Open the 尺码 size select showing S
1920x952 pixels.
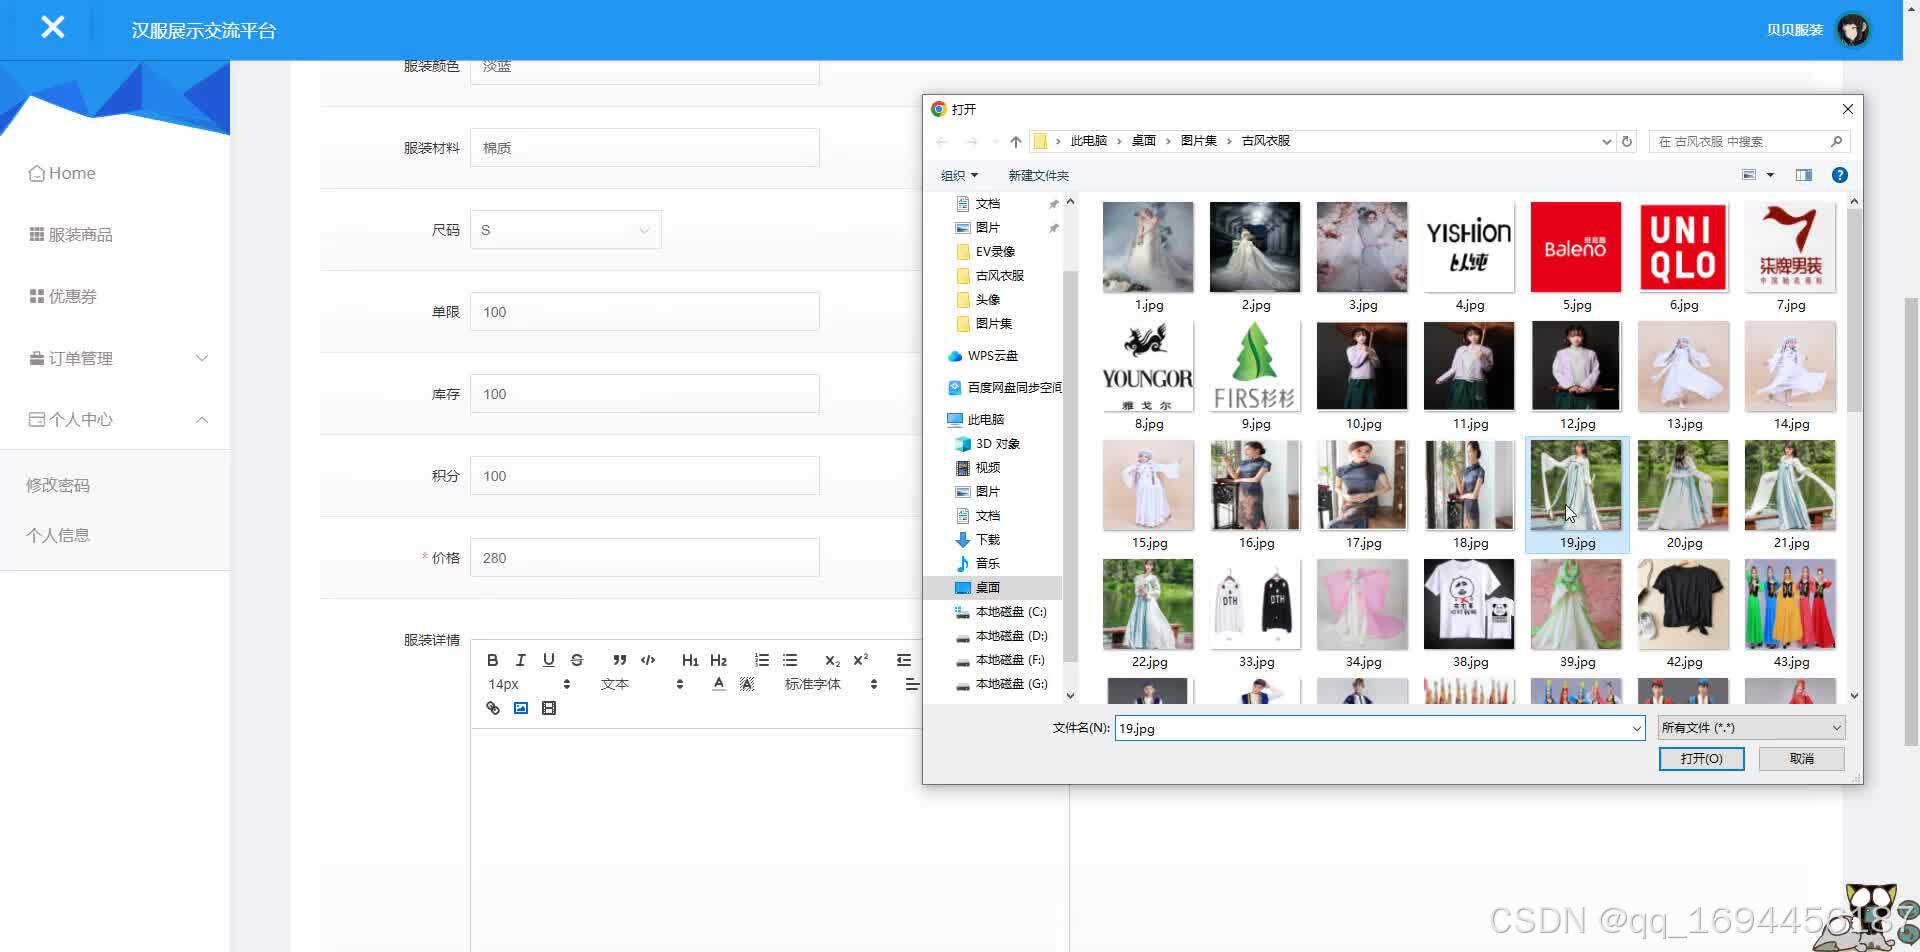(x=566, y=230)
